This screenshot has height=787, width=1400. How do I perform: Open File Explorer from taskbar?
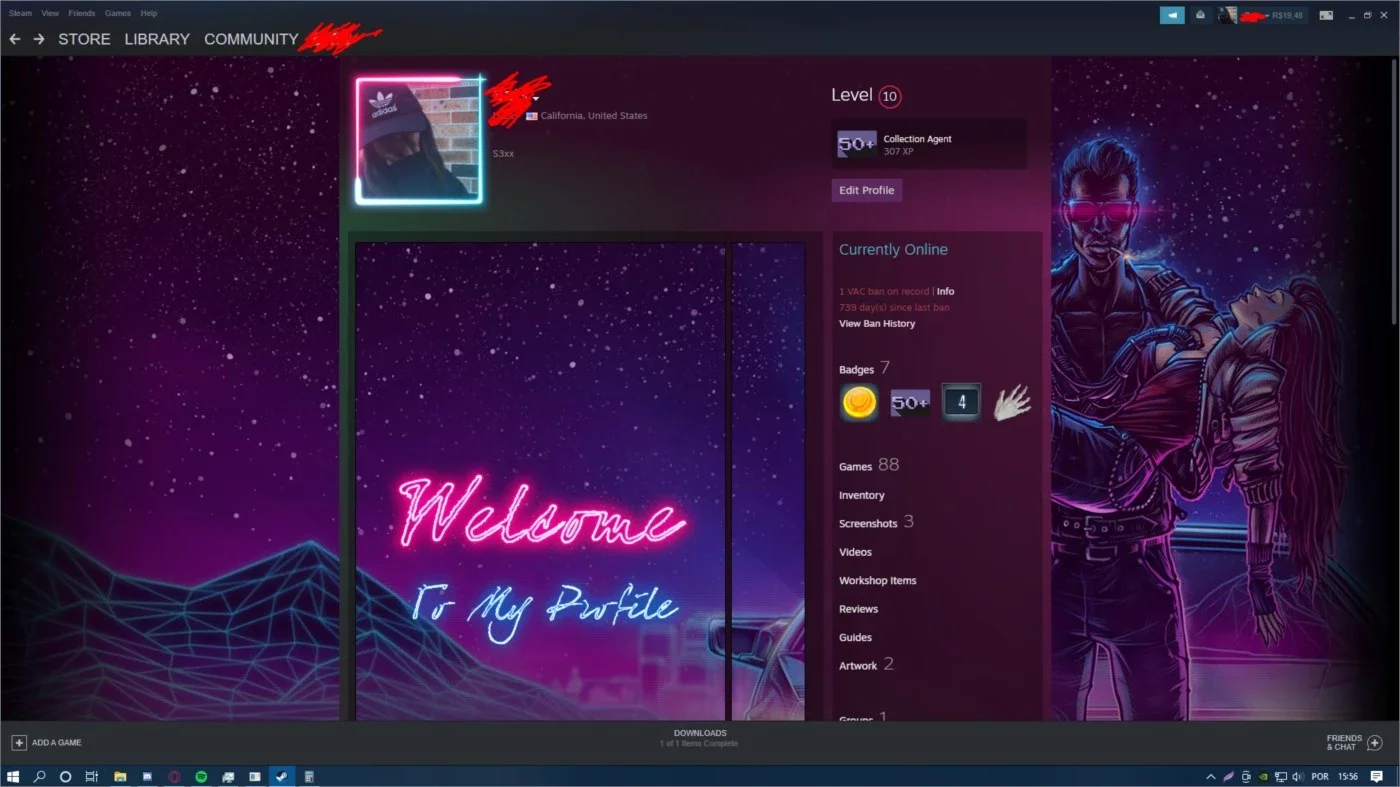pos(120,776)
